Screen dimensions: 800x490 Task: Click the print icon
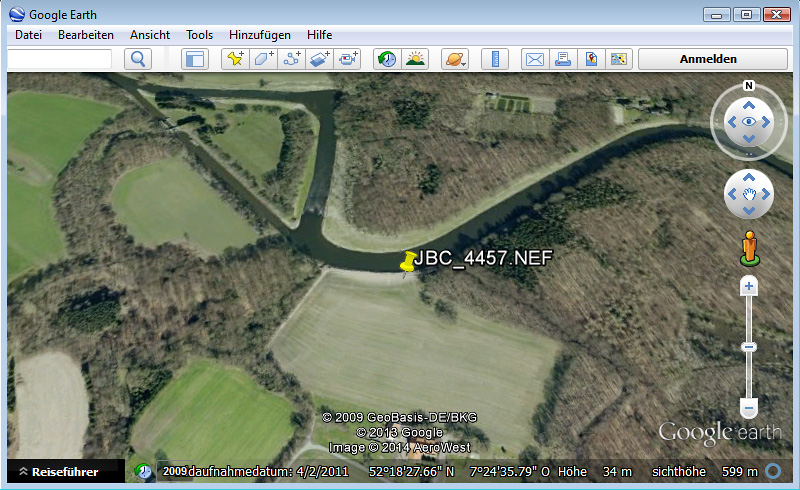click(563, 59)
